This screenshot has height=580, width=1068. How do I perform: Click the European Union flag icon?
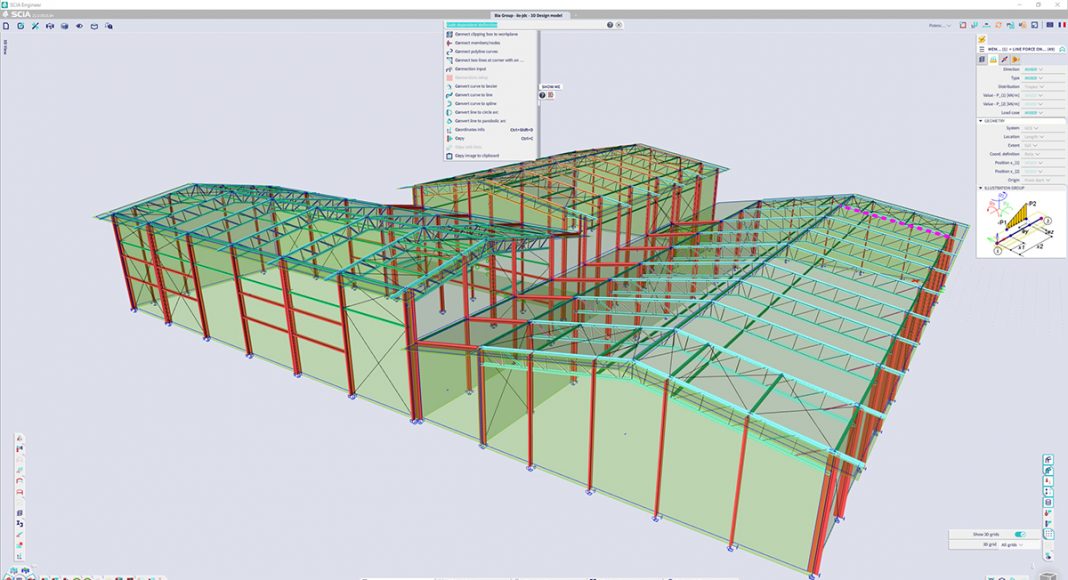[1047, 25]
